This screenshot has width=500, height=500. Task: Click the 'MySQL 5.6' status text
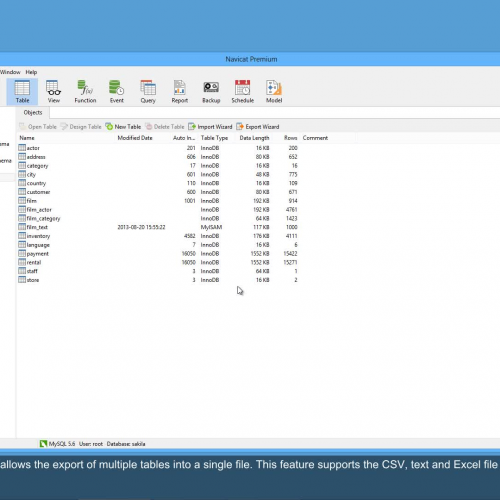coord(62,444)
